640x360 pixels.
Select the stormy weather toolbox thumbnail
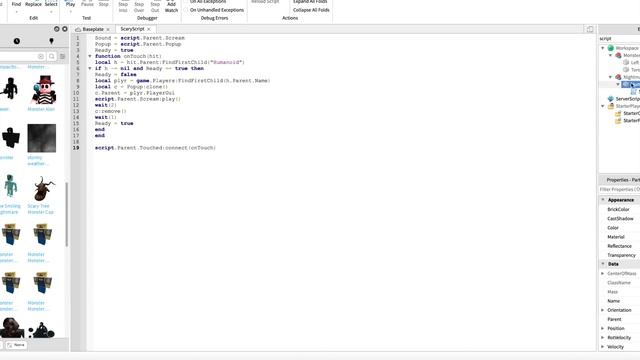click(42, 138)
